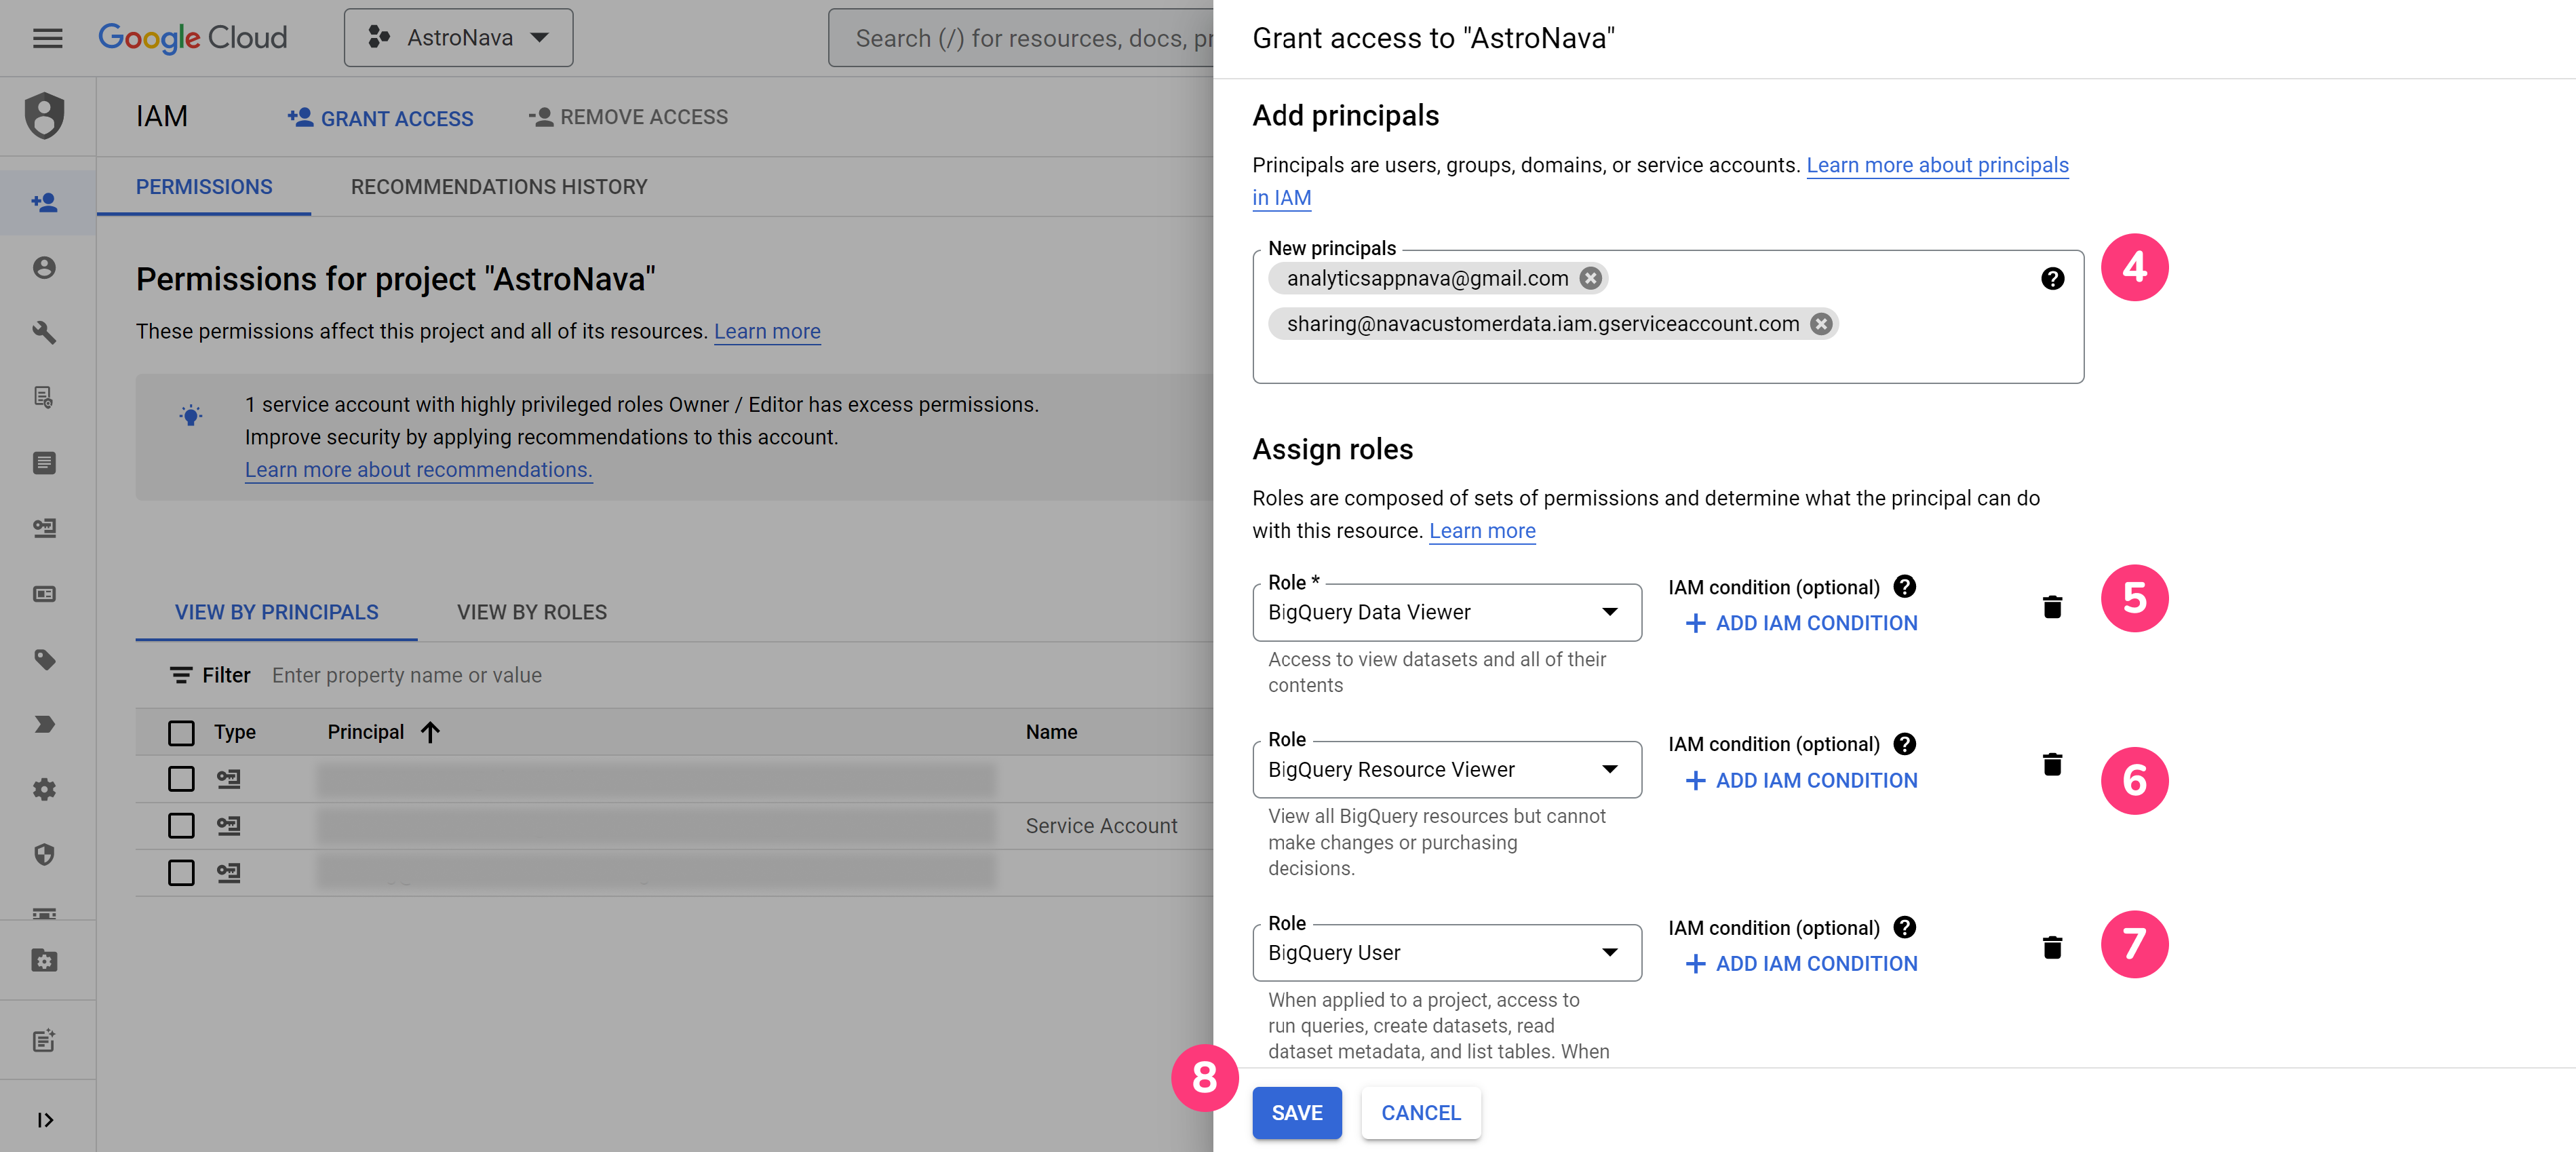Click the IAM shield product icon
Image resolution: width=2576 pixels, height=1152 pixels.
45,116
